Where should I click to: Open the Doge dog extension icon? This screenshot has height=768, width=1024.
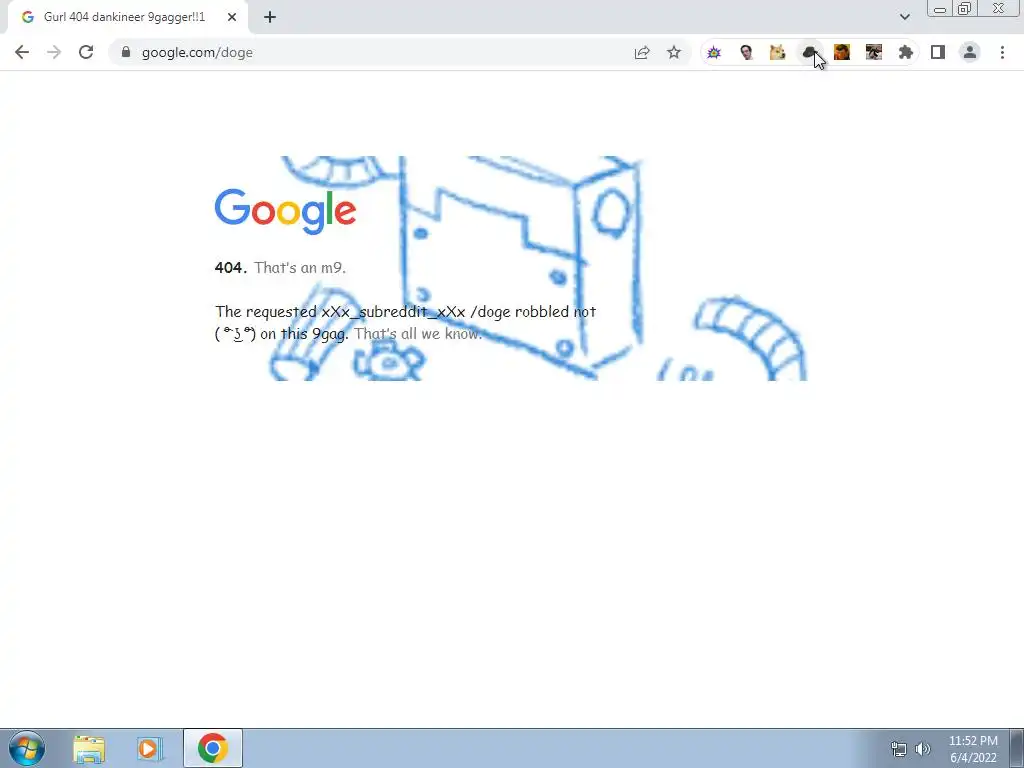click(777, 52)
